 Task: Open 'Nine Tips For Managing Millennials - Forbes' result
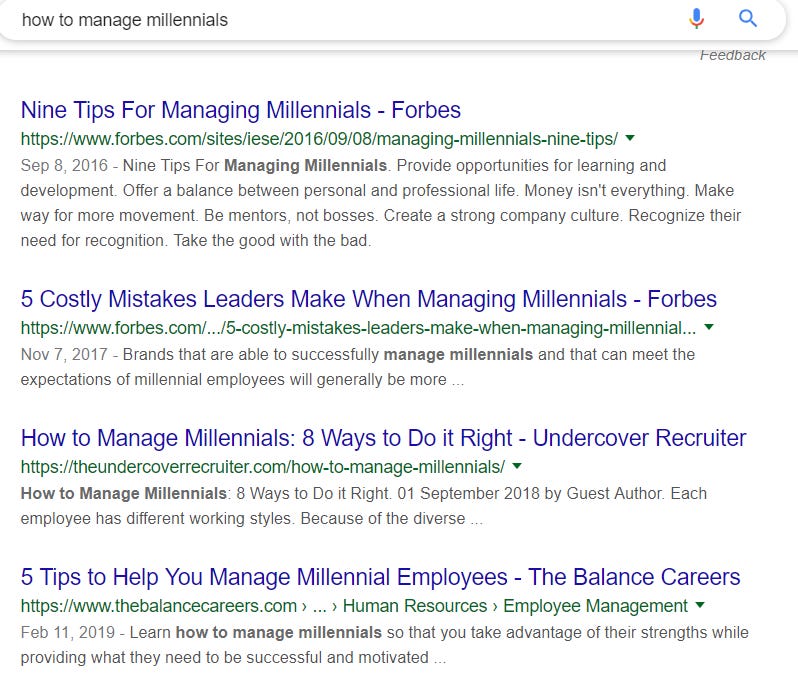241,110
